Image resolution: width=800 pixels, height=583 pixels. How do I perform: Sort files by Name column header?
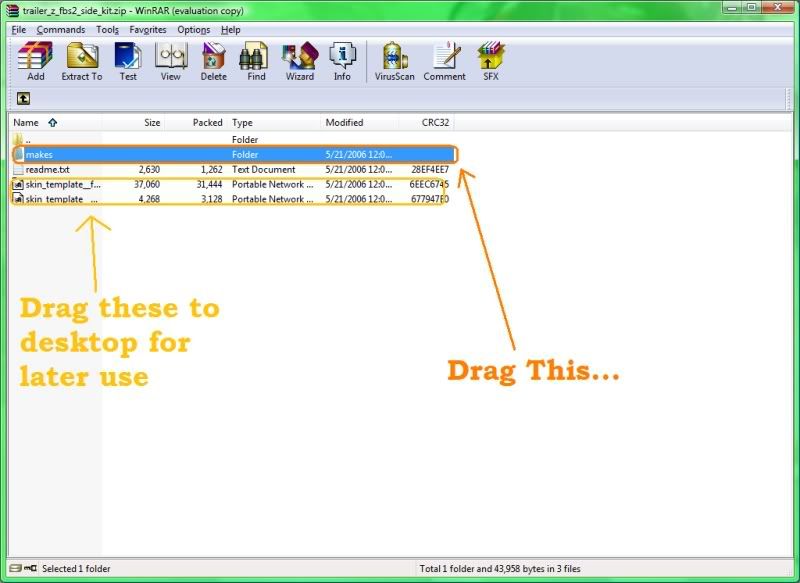[x=27, y=123]
